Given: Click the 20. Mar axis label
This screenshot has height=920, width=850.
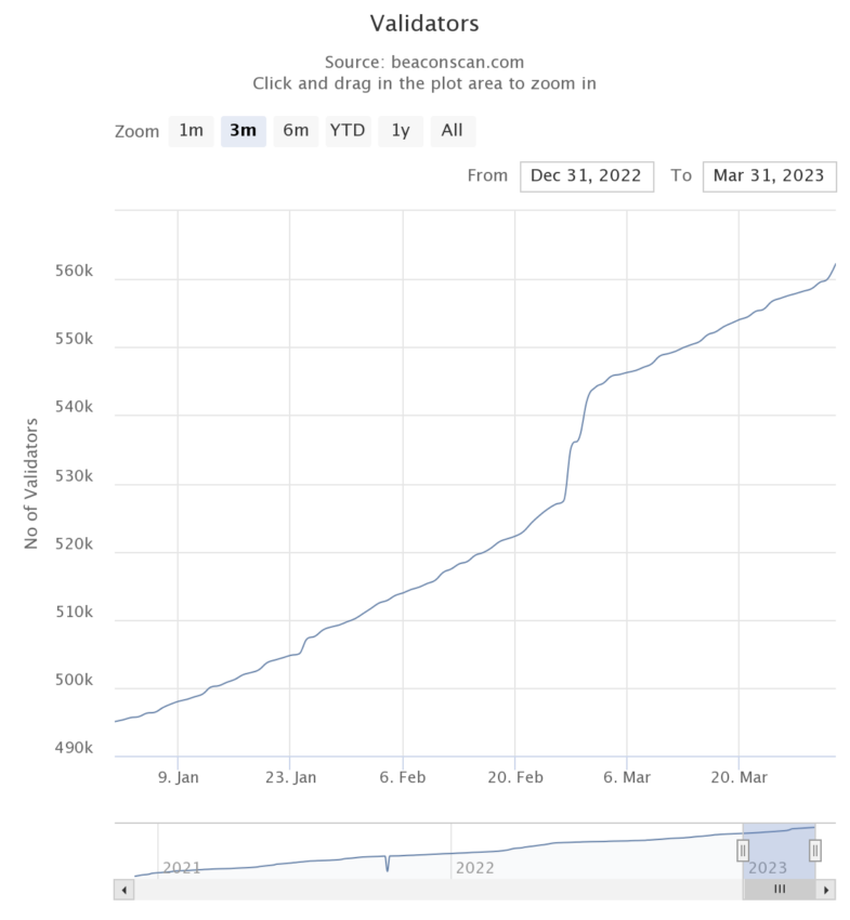Looking at the screenshot, I should [x=738, y=777].
